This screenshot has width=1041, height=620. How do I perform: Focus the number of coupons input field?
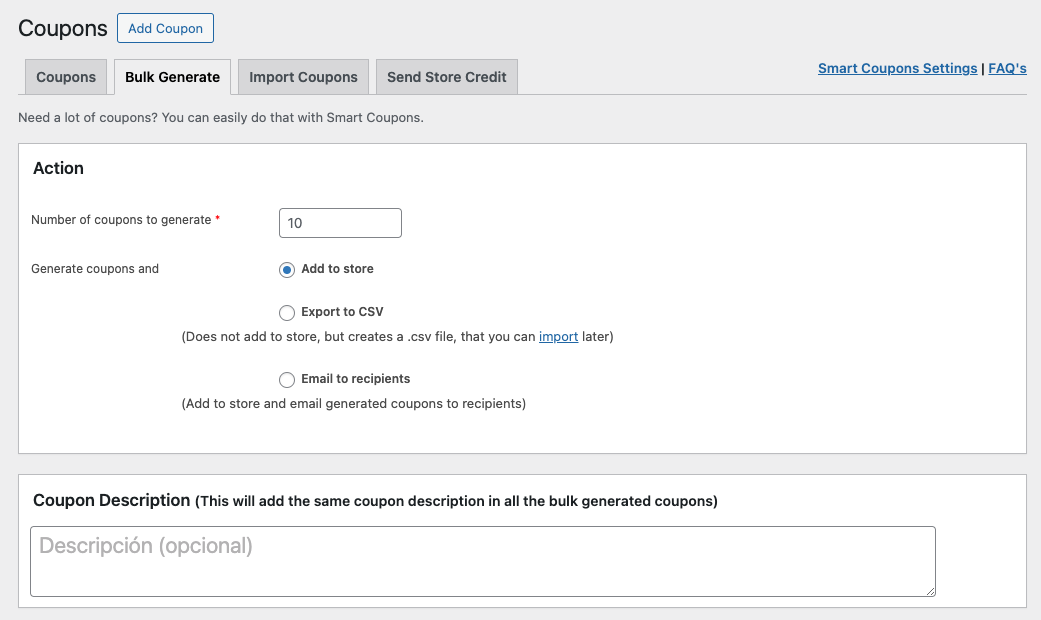coord(340,223)
